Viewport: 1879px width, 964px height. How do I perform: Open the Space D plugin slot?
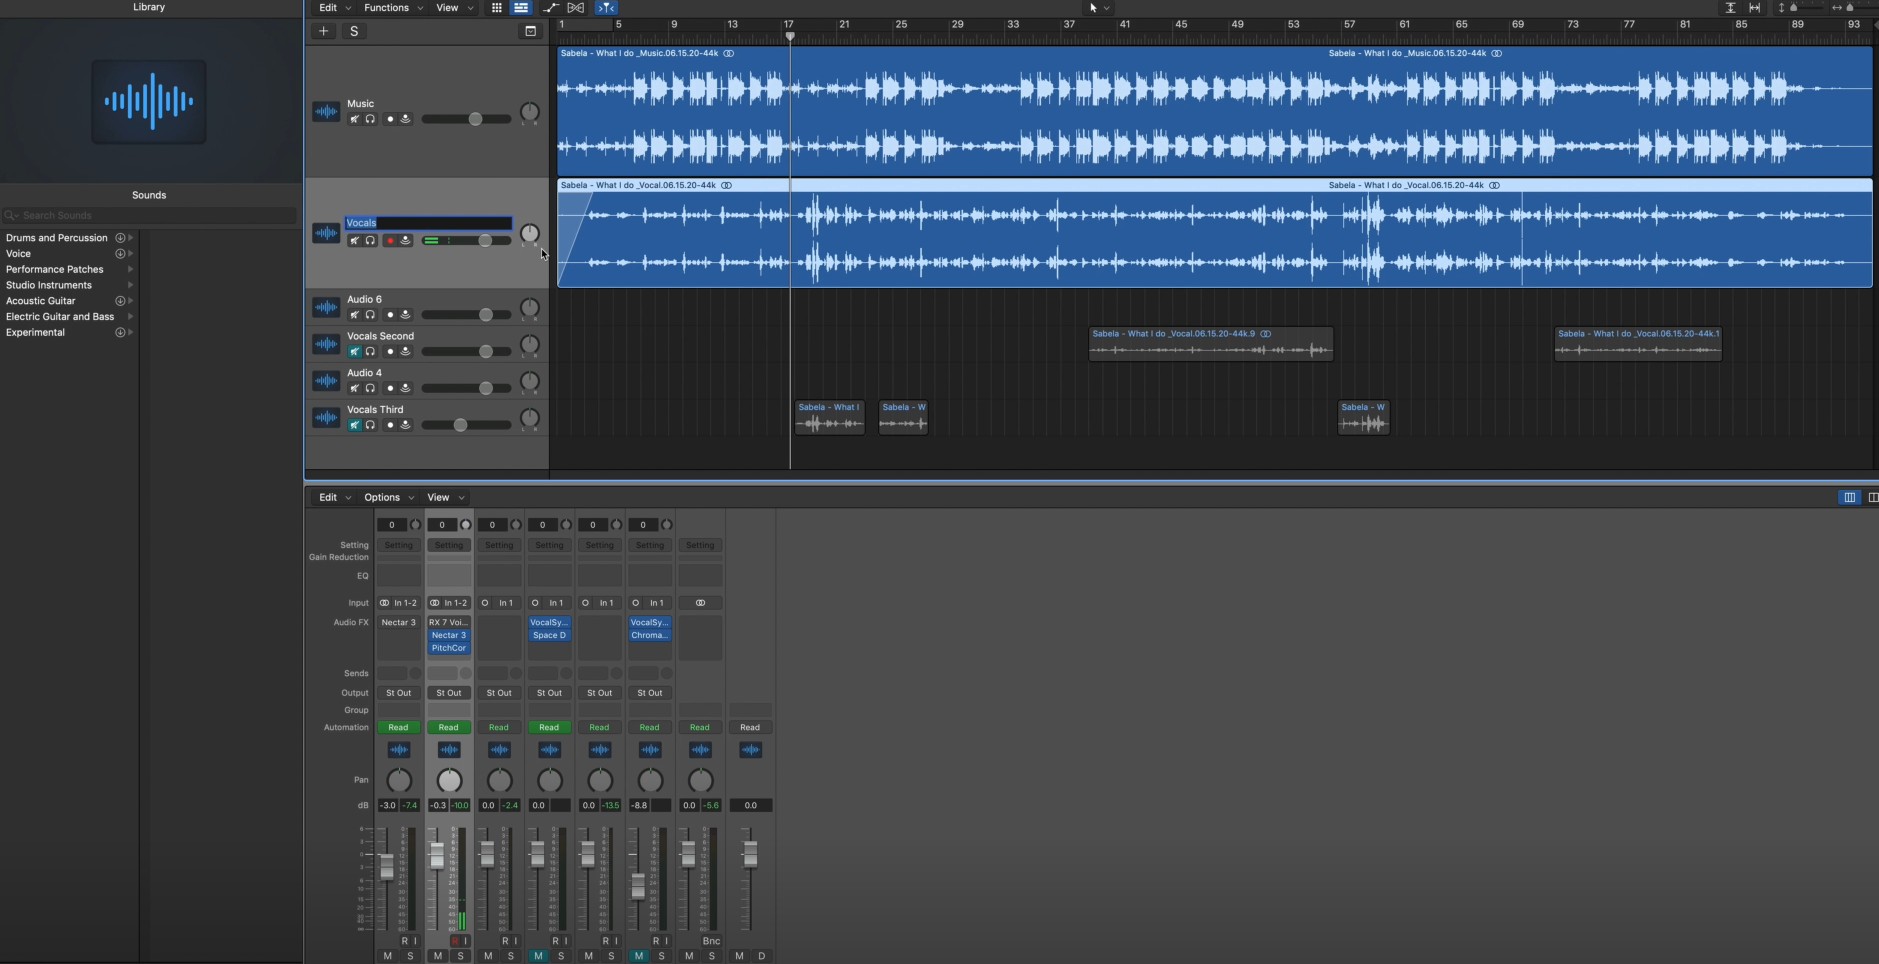[549, 635]
